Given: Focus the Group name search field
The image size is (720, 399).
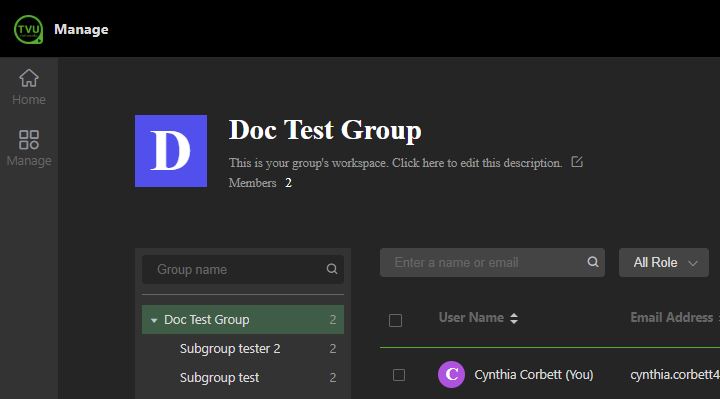Looking at the screenshot, I should tap(243, 270).
